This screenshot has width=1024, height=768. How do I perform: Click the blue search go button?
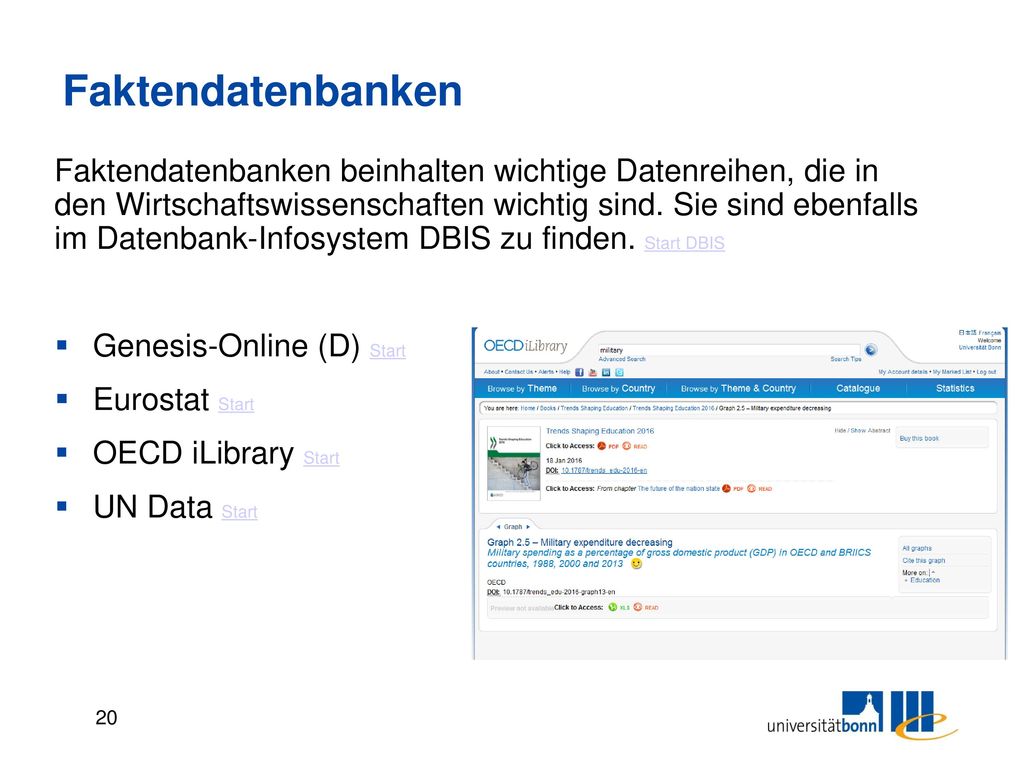[x=871, y=350]
